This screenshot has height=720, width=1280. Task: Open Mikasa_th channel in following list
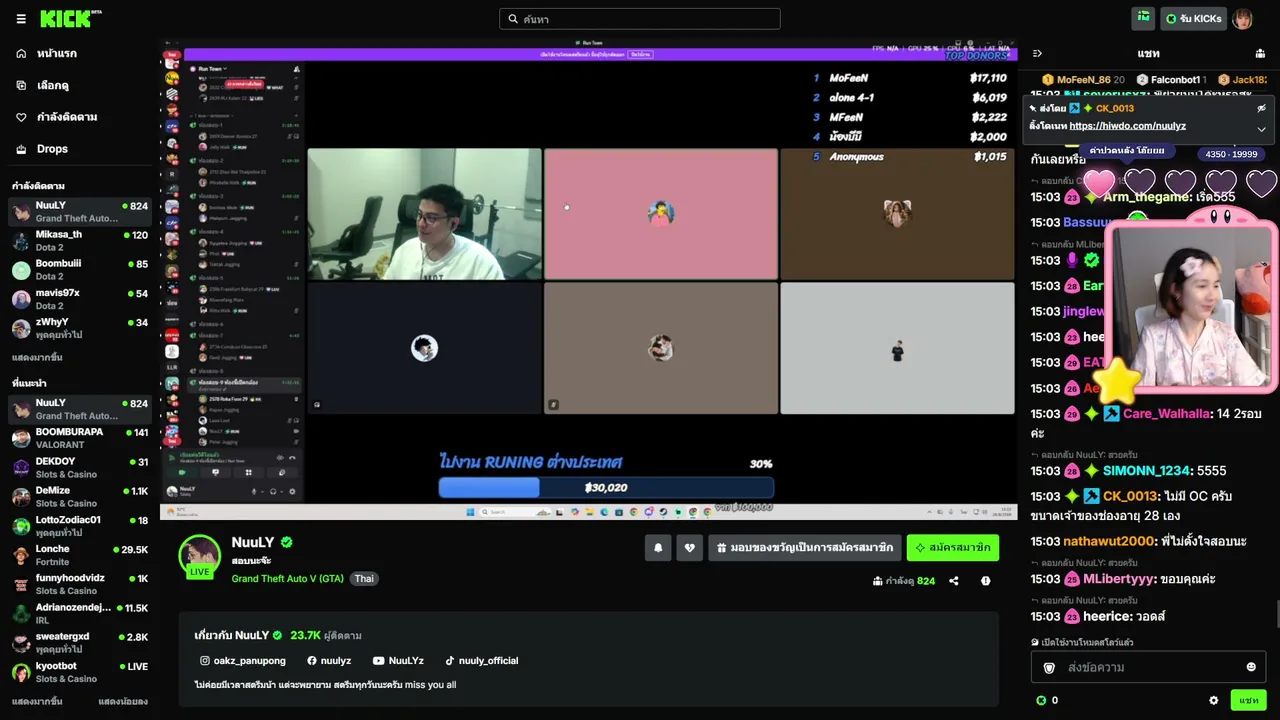pos(80,241)
